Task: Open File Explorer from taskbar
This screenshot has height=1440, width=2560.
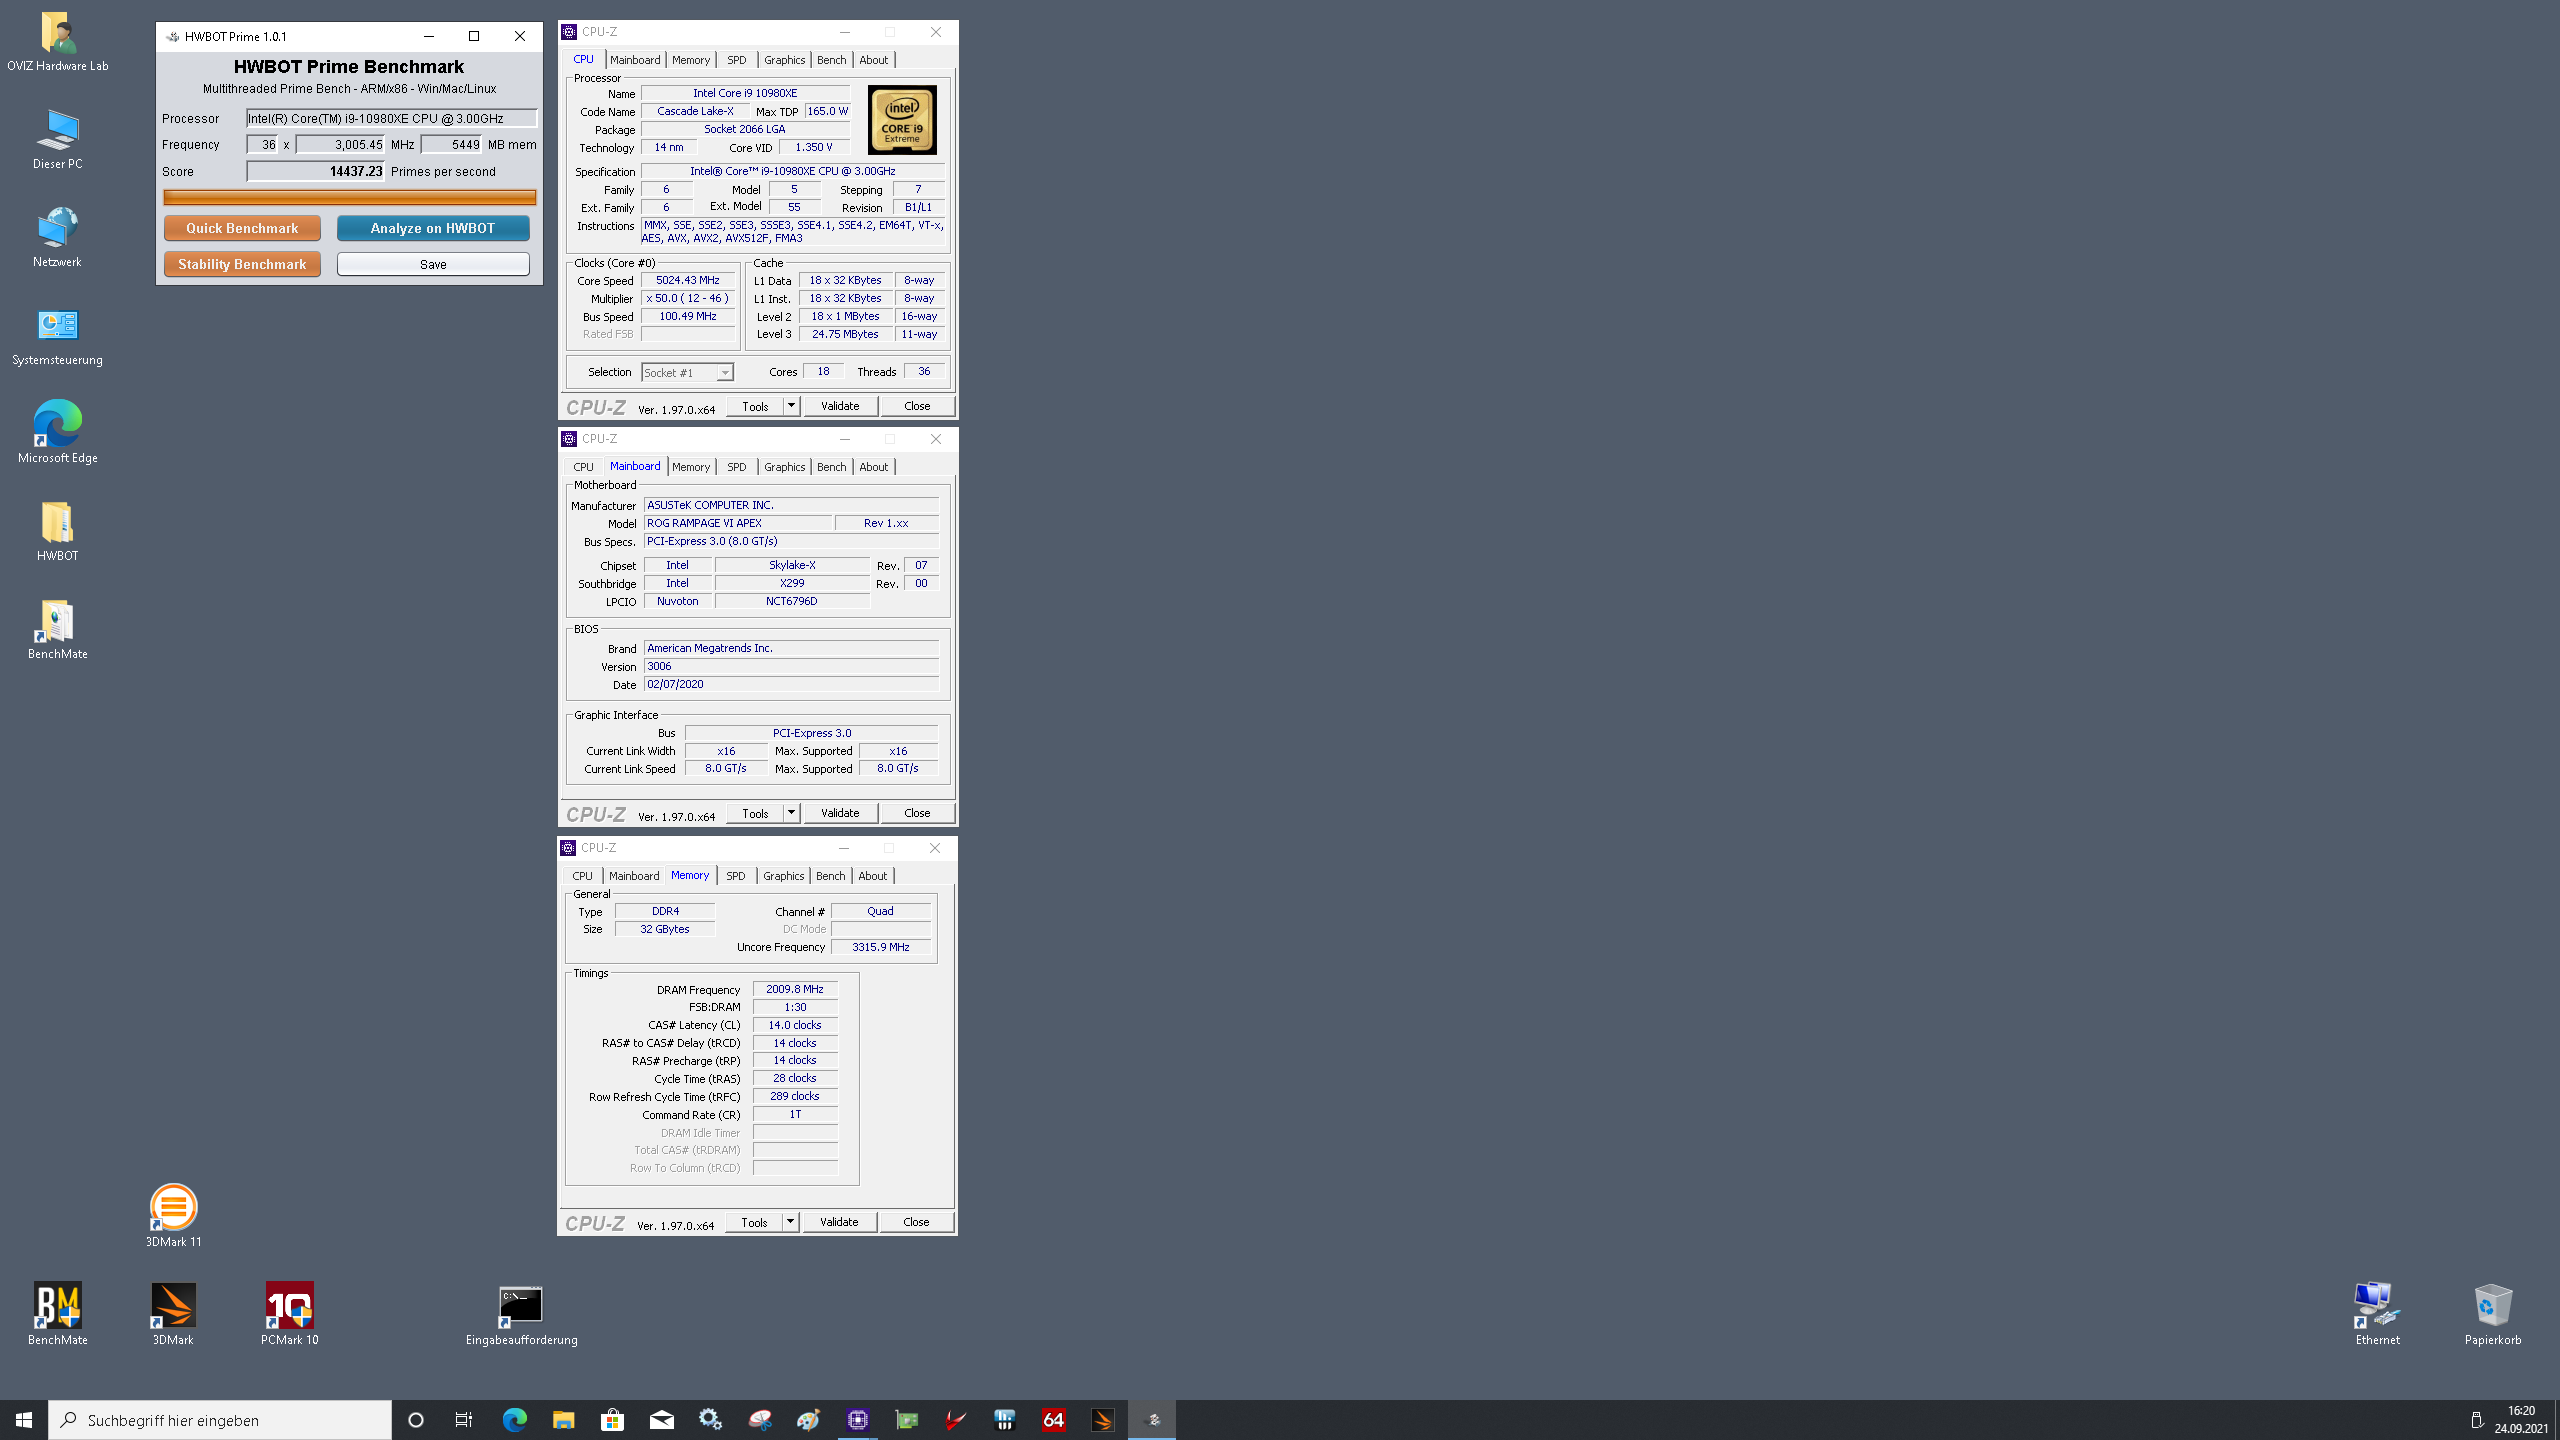Action: (x=563, y=1420)
